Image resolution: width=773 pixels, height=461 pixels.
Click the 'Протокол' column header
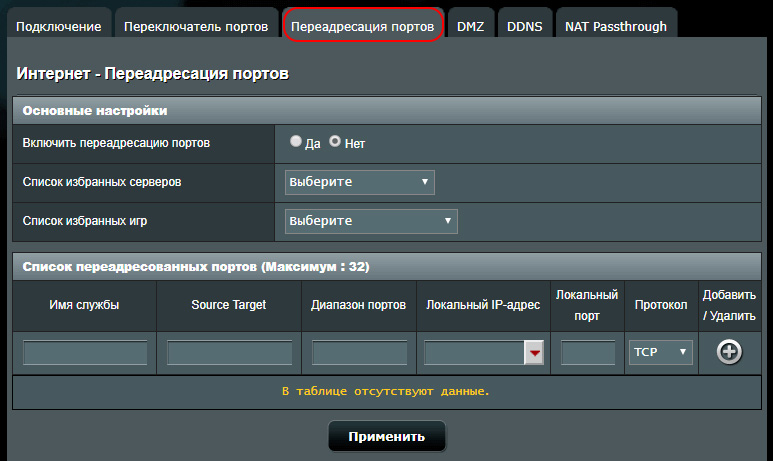click(x=661, y=304)
